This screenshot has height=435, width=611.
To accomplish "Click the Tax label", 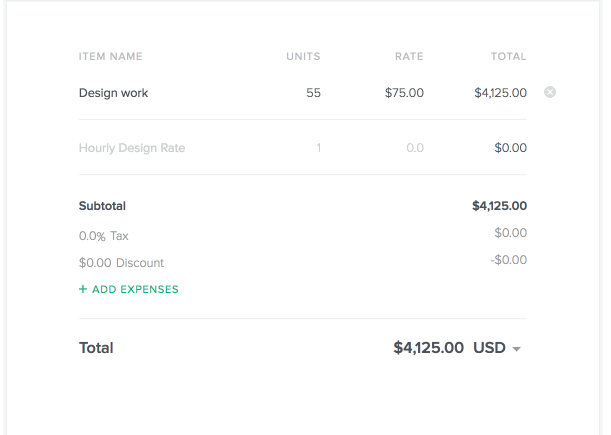I will [x=119, y=236].
